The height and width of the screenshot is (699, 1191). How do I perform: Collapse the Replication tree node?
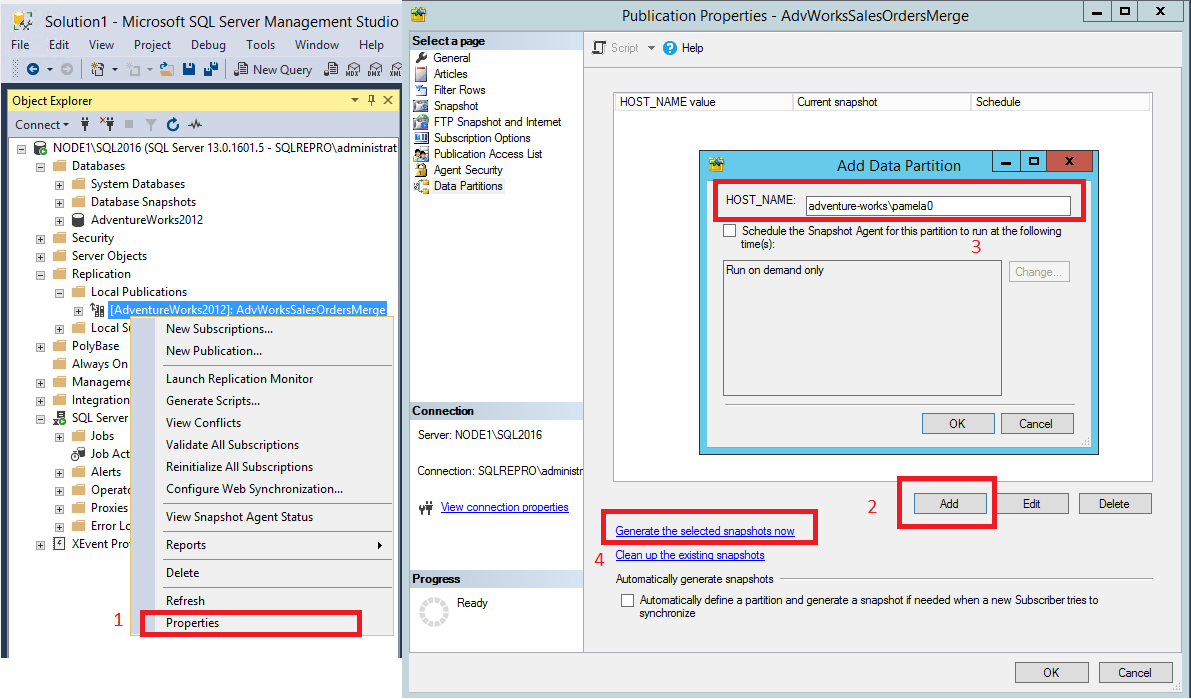click(40, 273)
